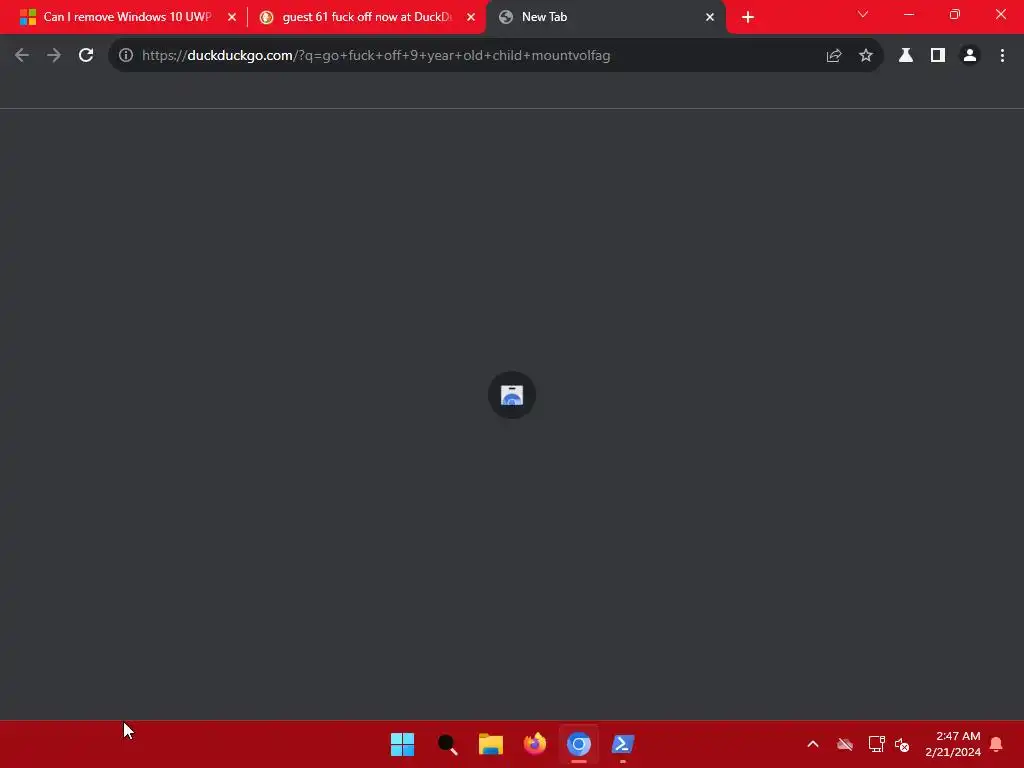Screen dimensions: 1024x768
Task: Open Windows Search from the taskbar
Action: click(x=447, y=744)
